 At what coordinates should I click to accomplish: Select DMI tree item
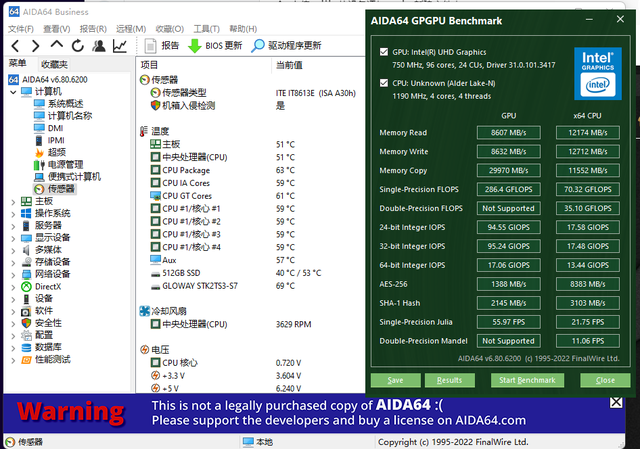click(49, 128)
